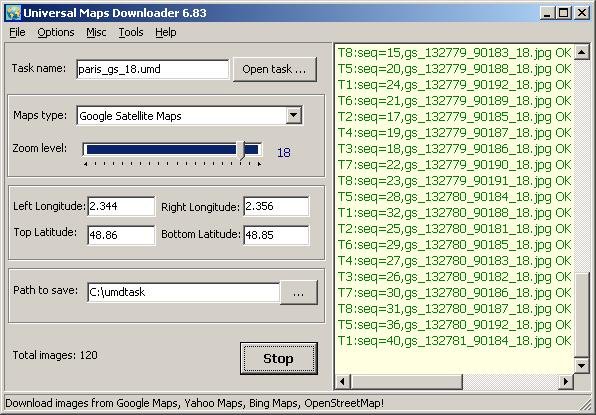
Task: Click log line T4:seq=27 gs_132780_90183
Action: coord(454,261)
